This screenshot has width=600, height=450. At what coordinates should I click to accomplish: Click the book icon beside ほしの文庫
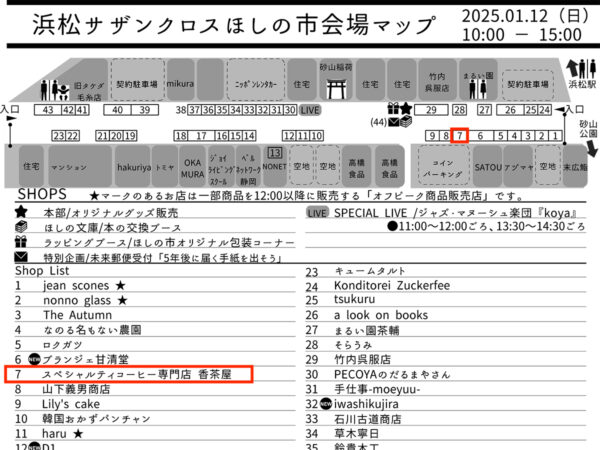click(21, 227)
